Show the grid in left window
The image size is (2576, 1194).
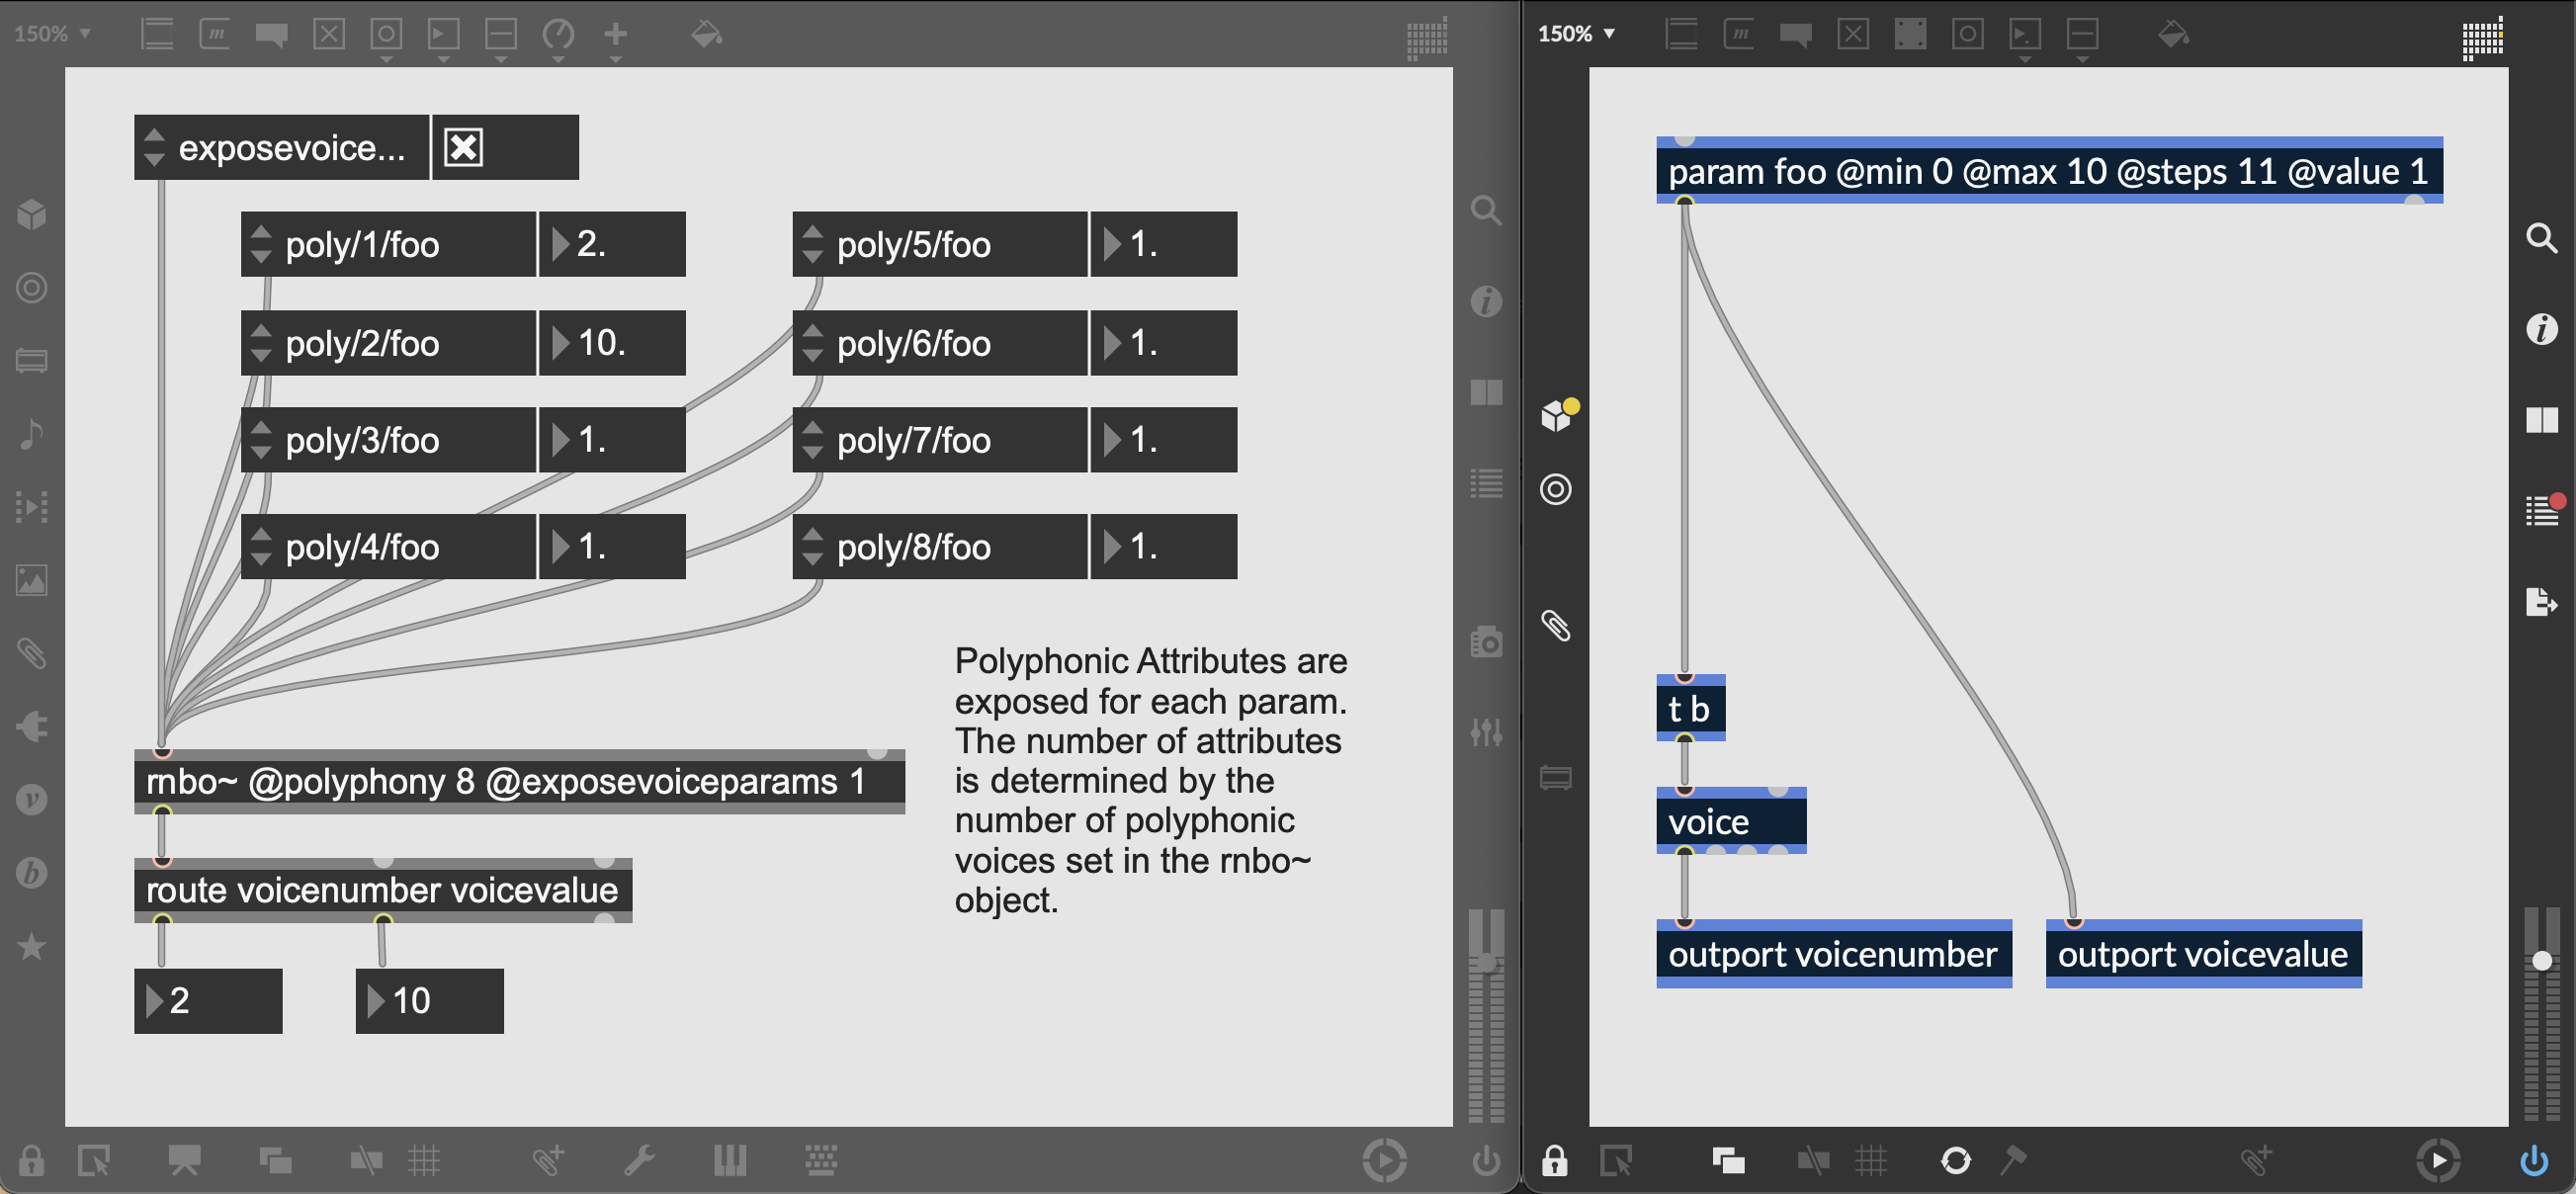424,1161
